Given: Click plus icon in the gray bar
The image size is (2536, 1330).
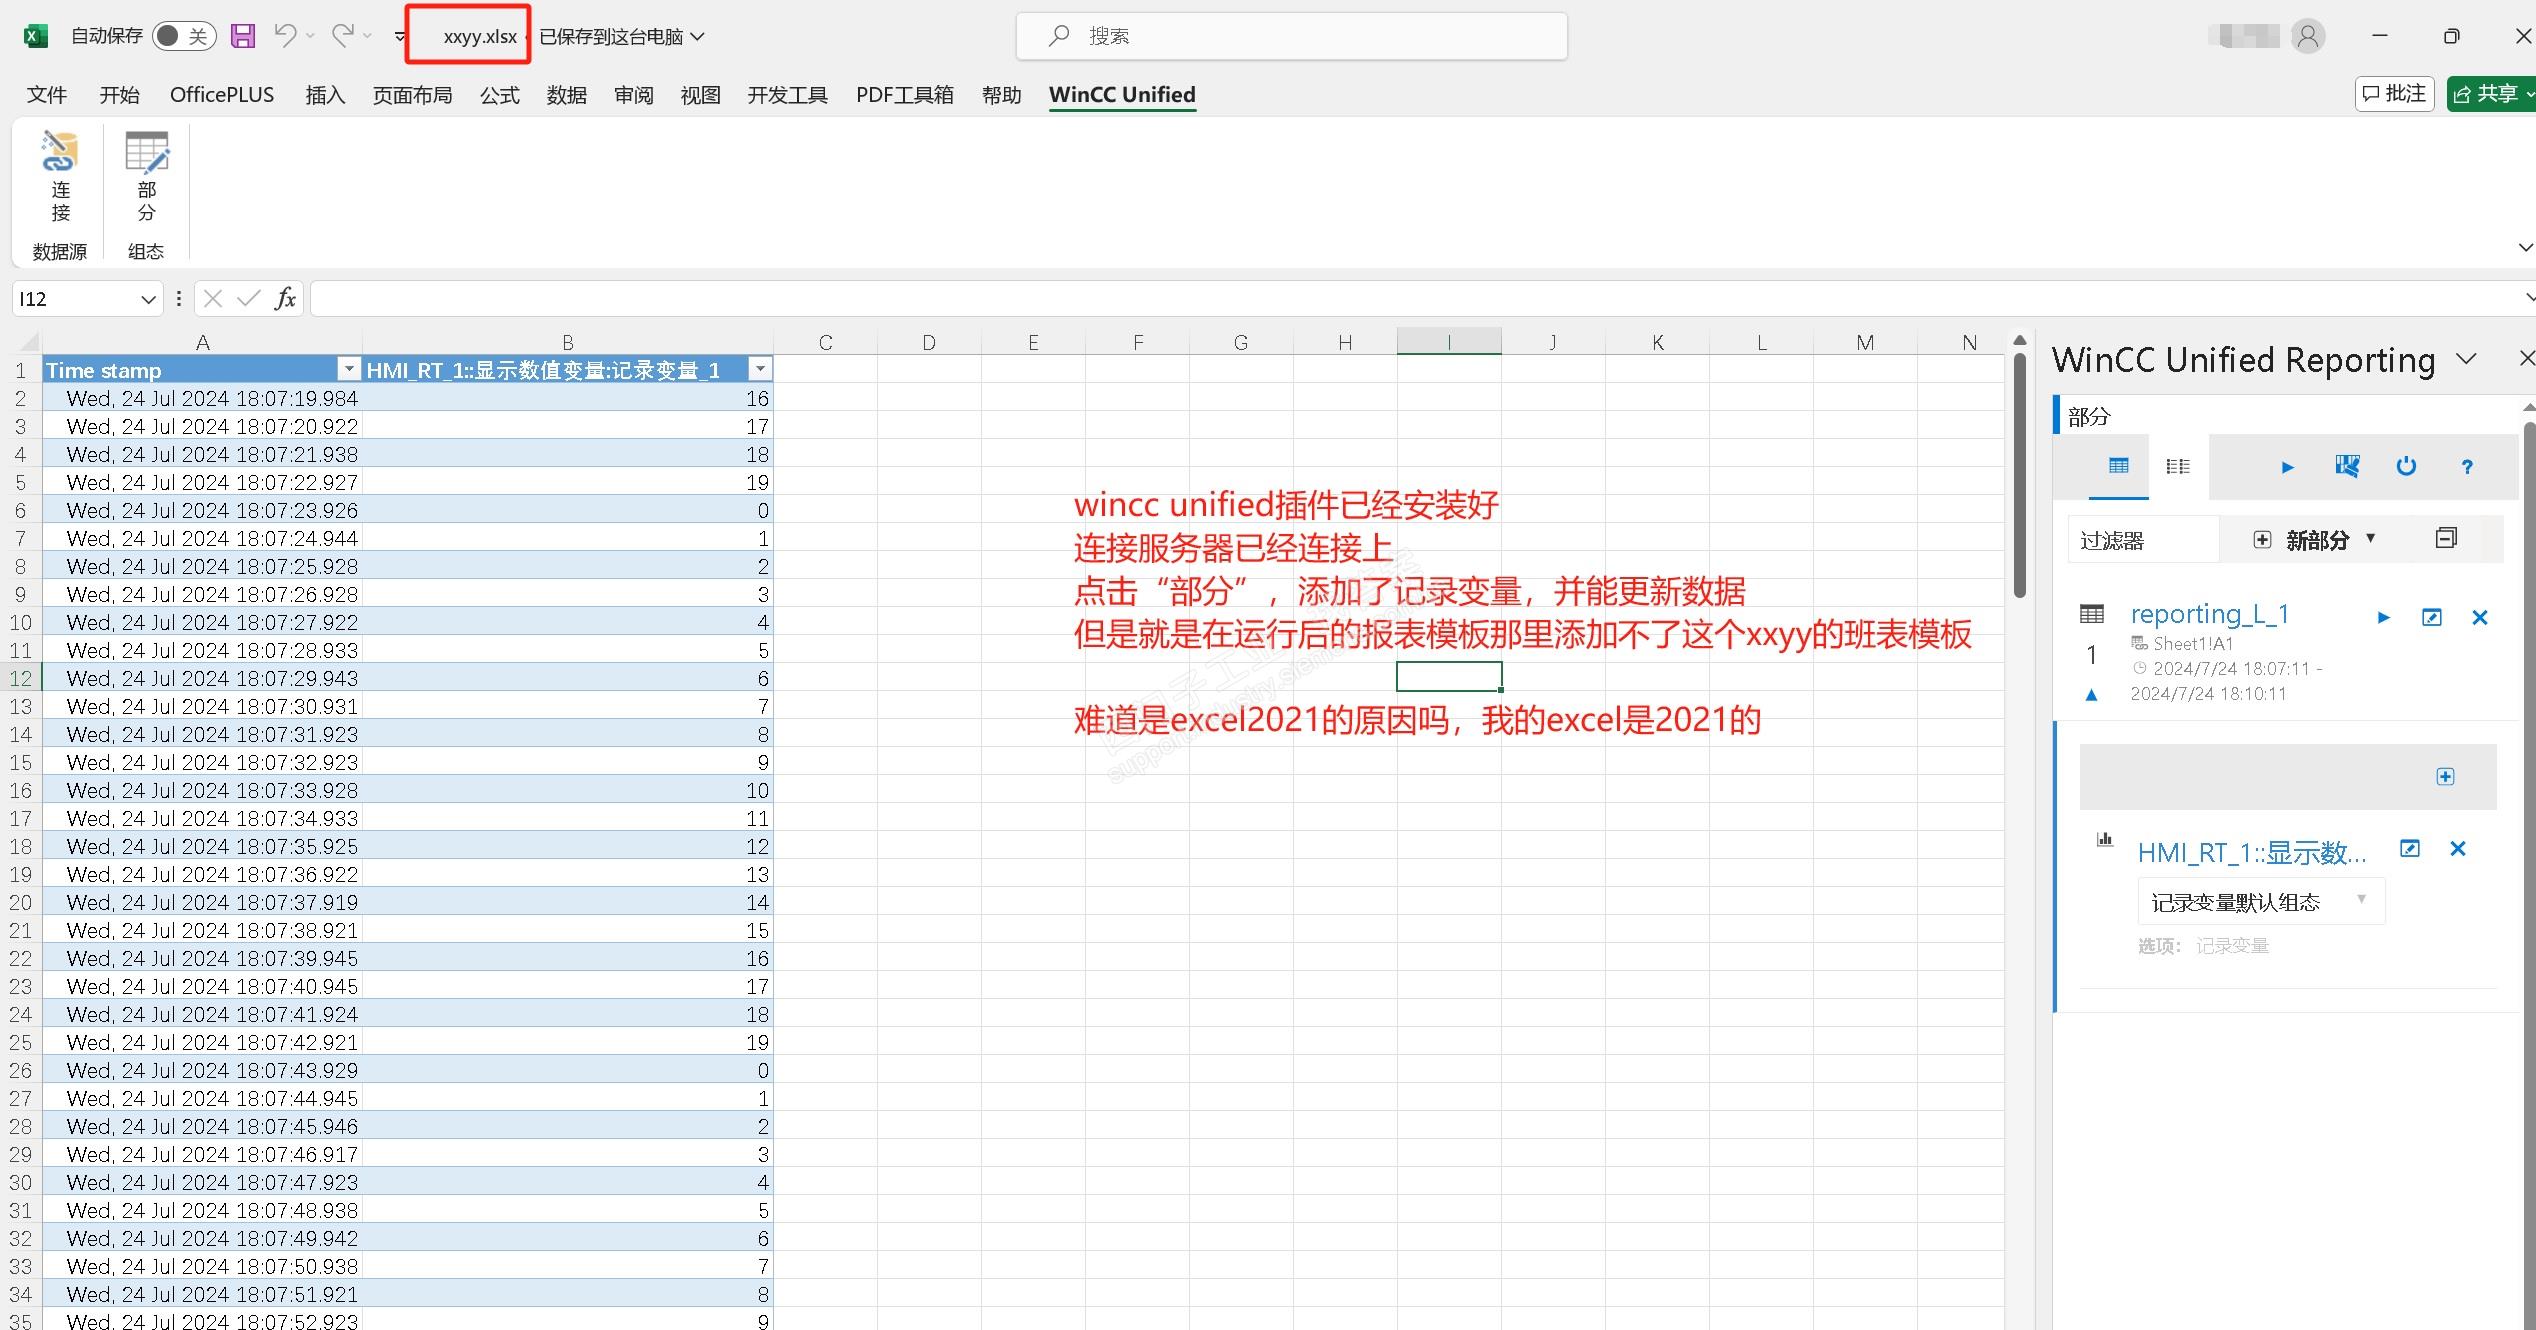Looking at the screenshot, I should coord(2445,777).
